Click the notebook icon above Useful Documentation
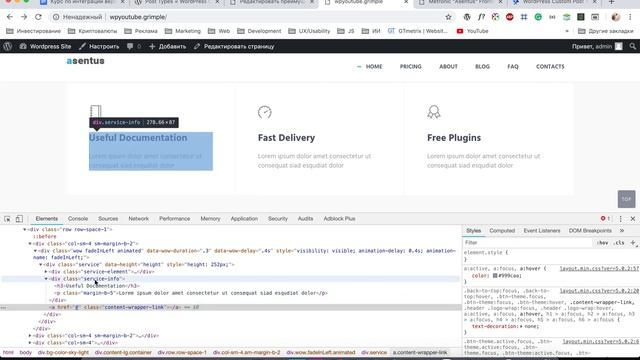Viewport: 640px width, 360px height. 96,111
